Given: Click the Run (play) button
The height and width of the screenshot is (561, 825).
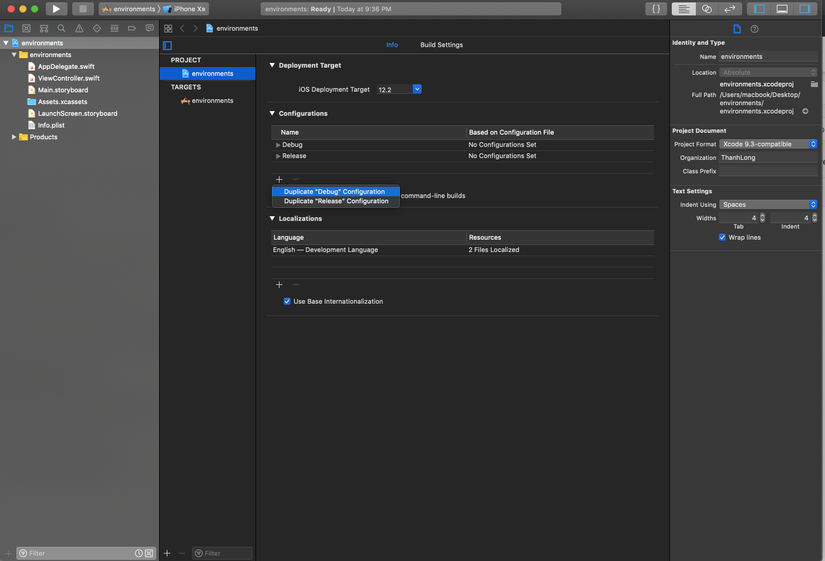Looking at the screenshot, I should pos(56,9).
